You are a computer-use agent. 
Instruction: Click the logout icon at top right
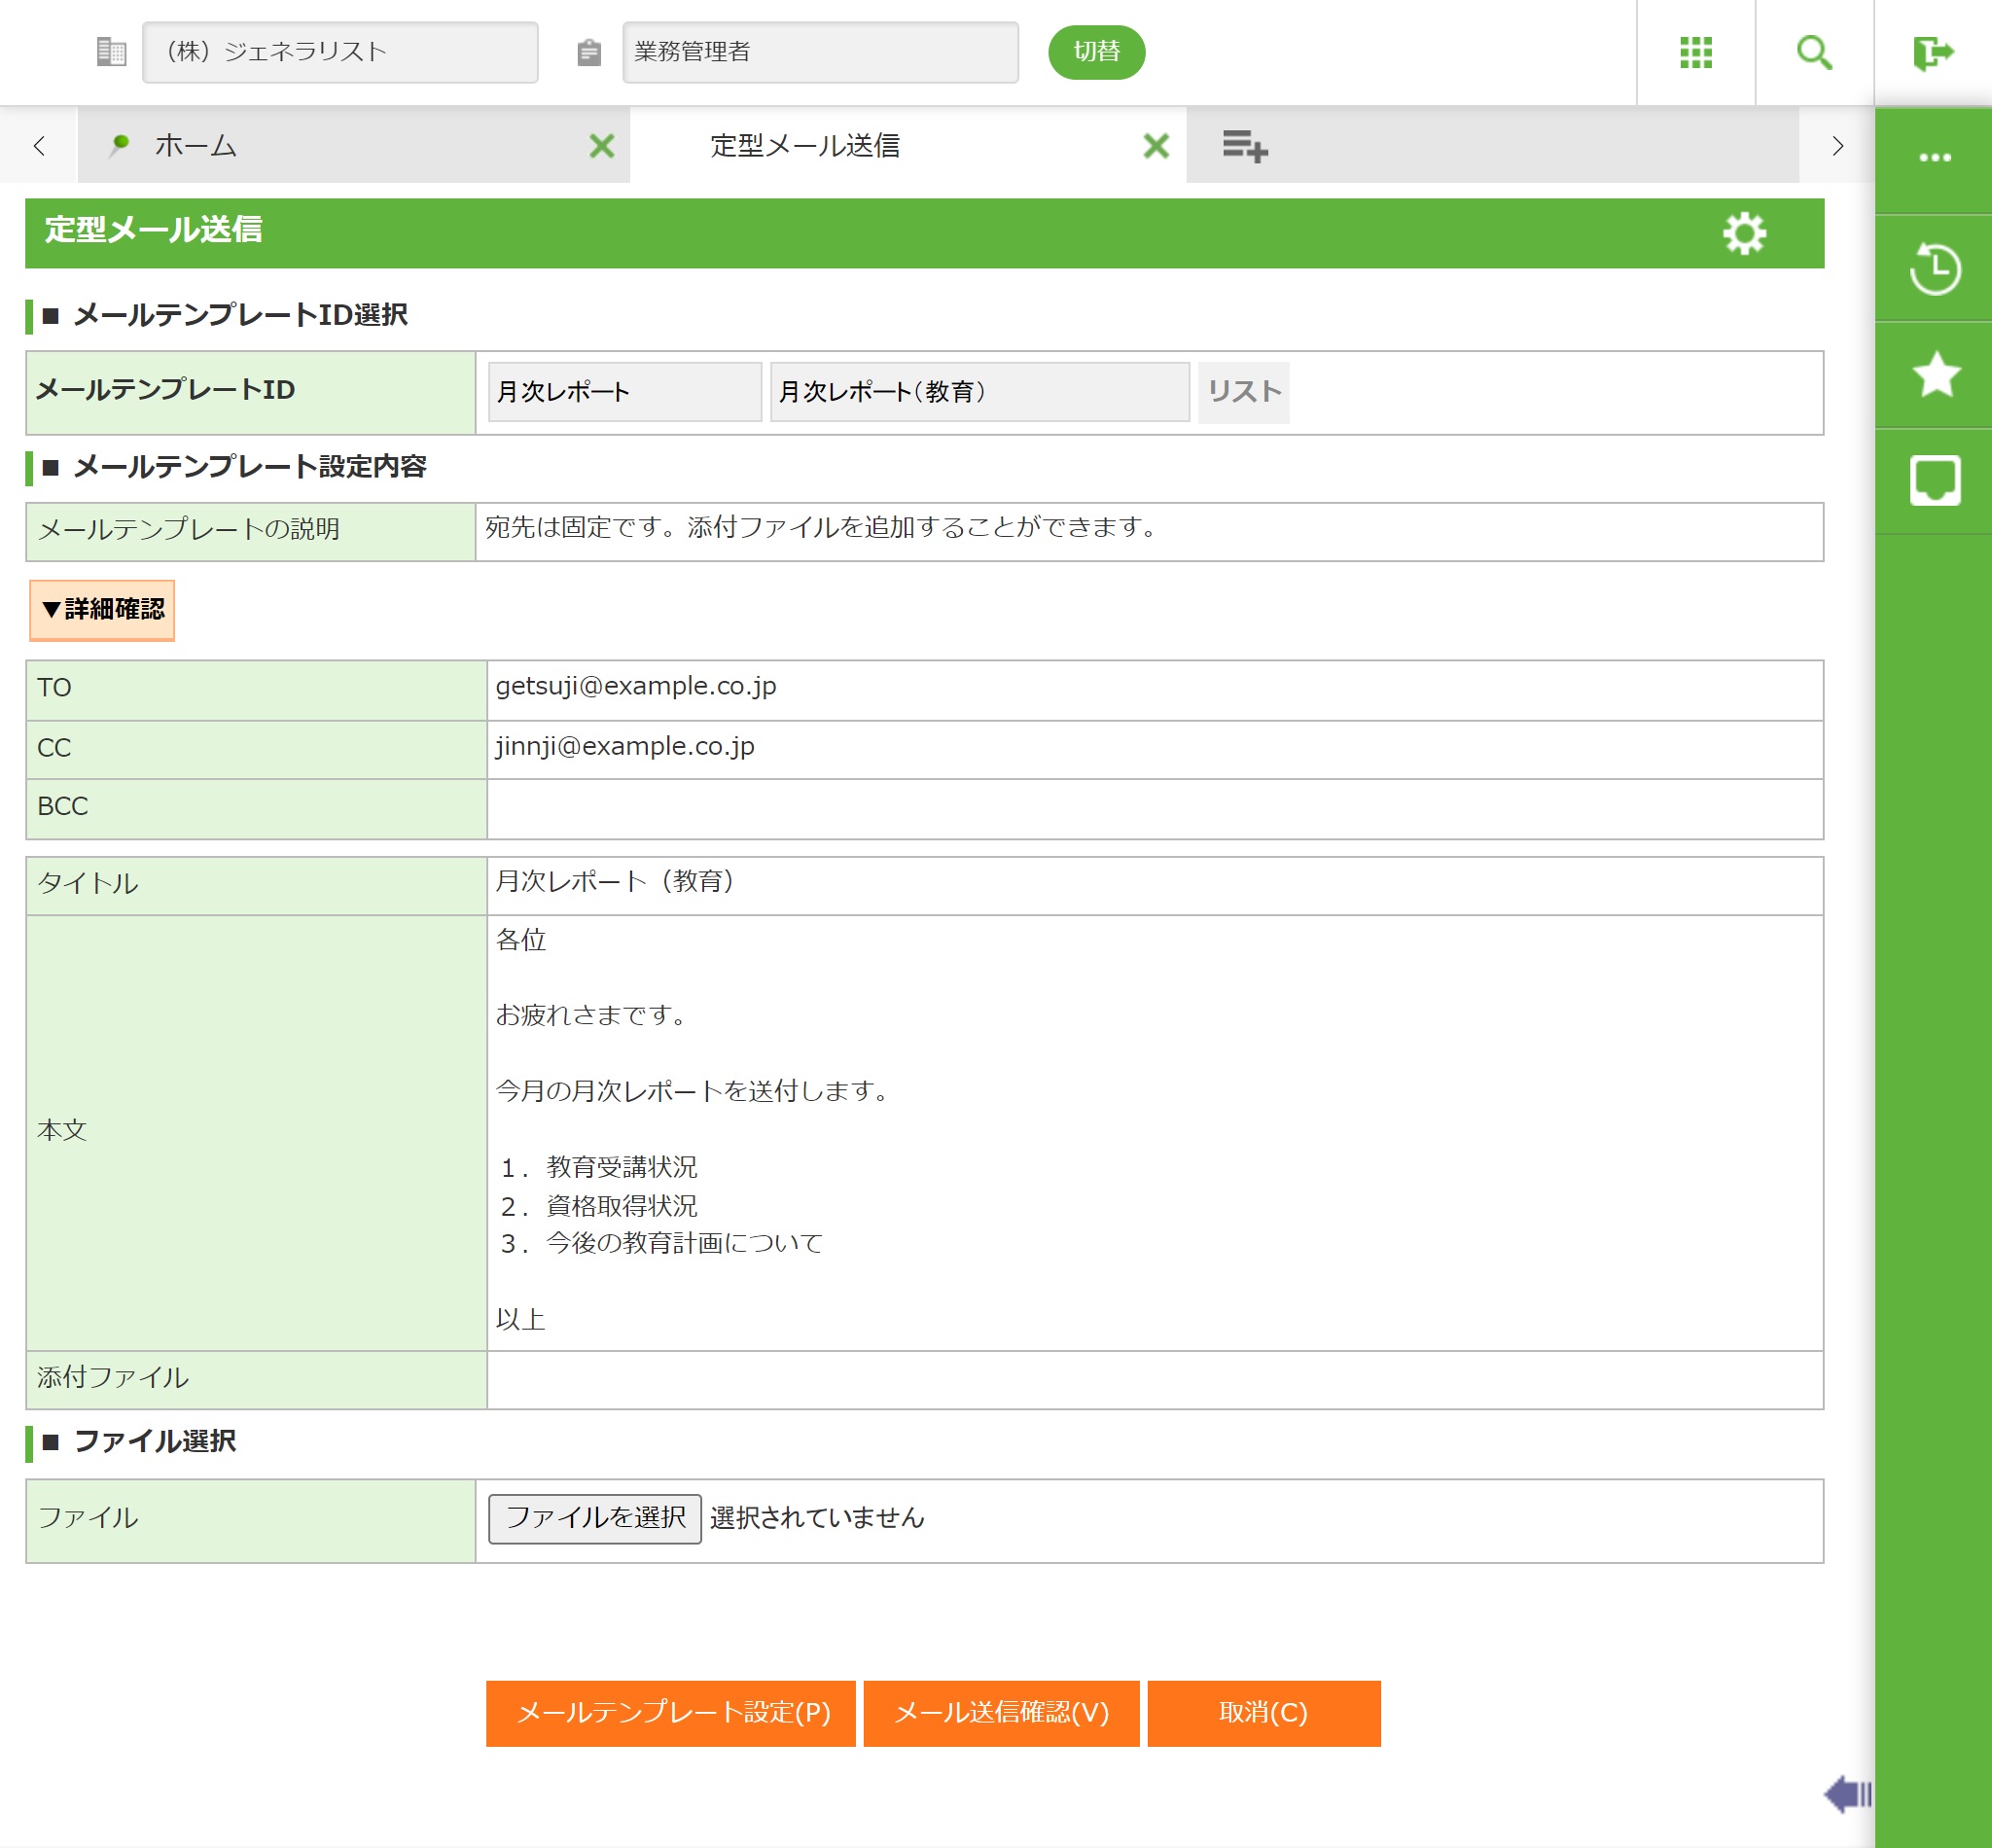pos(1932,52)
